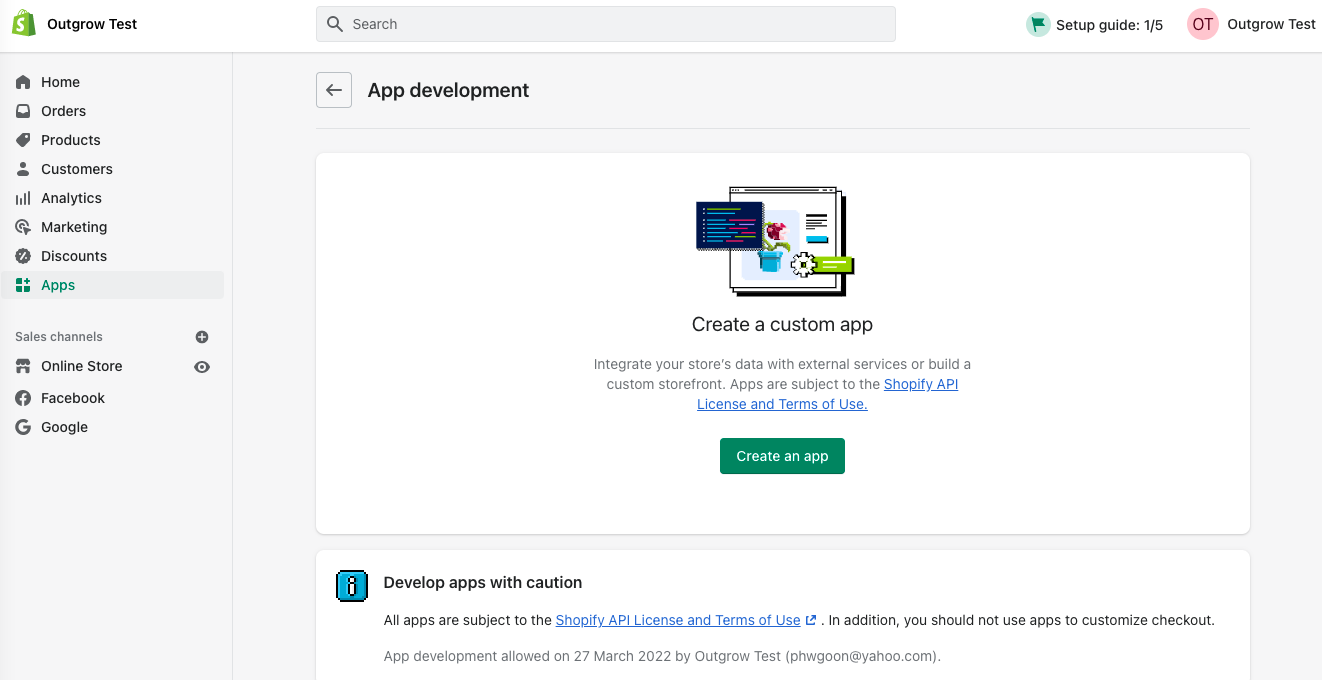Click the Analytics bar chart icon
Viewport: 1322px width, 680px height.
tap(23, 198)
